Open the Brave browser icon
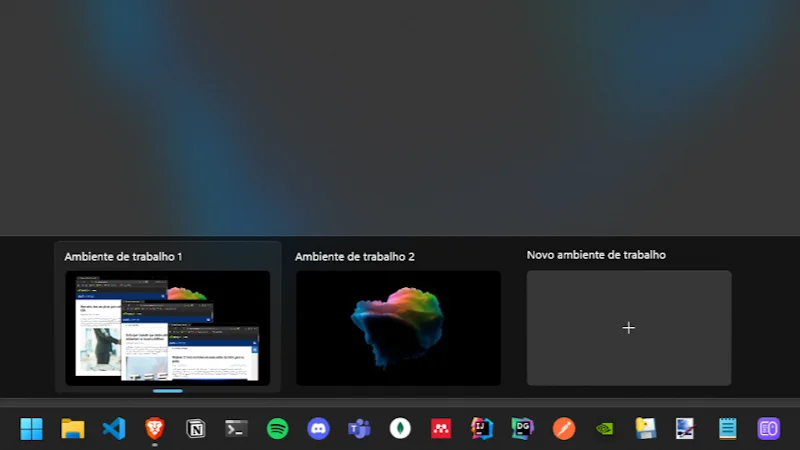This screenshot has height=450, width=800. click(x=154, y=429)
